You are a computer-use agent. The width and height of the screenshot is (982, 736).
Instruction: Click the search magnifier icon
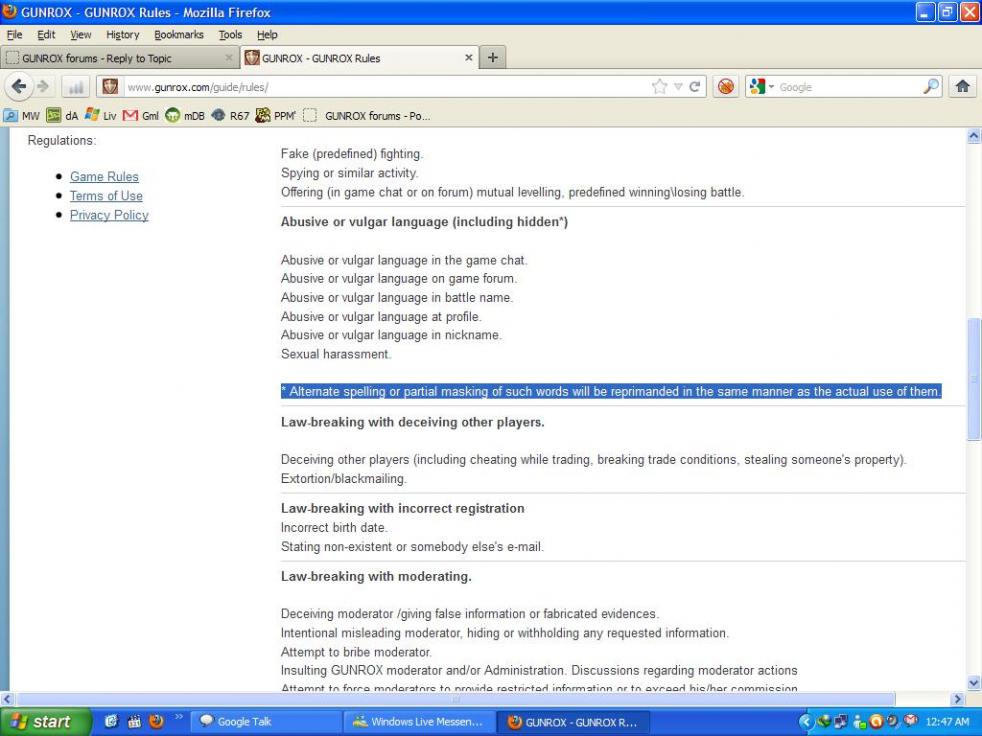tap(930, 87)
